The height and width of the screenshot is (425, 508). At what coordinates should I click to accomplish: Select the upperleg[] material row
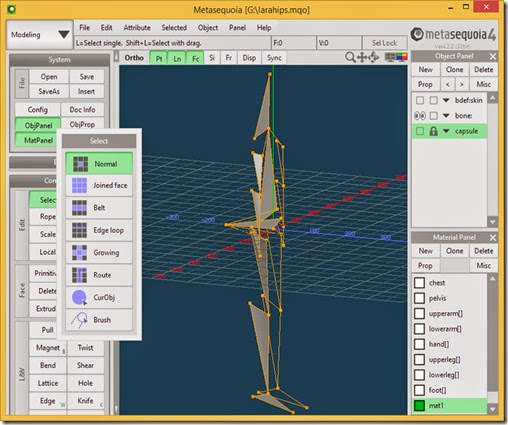point(450,359)
